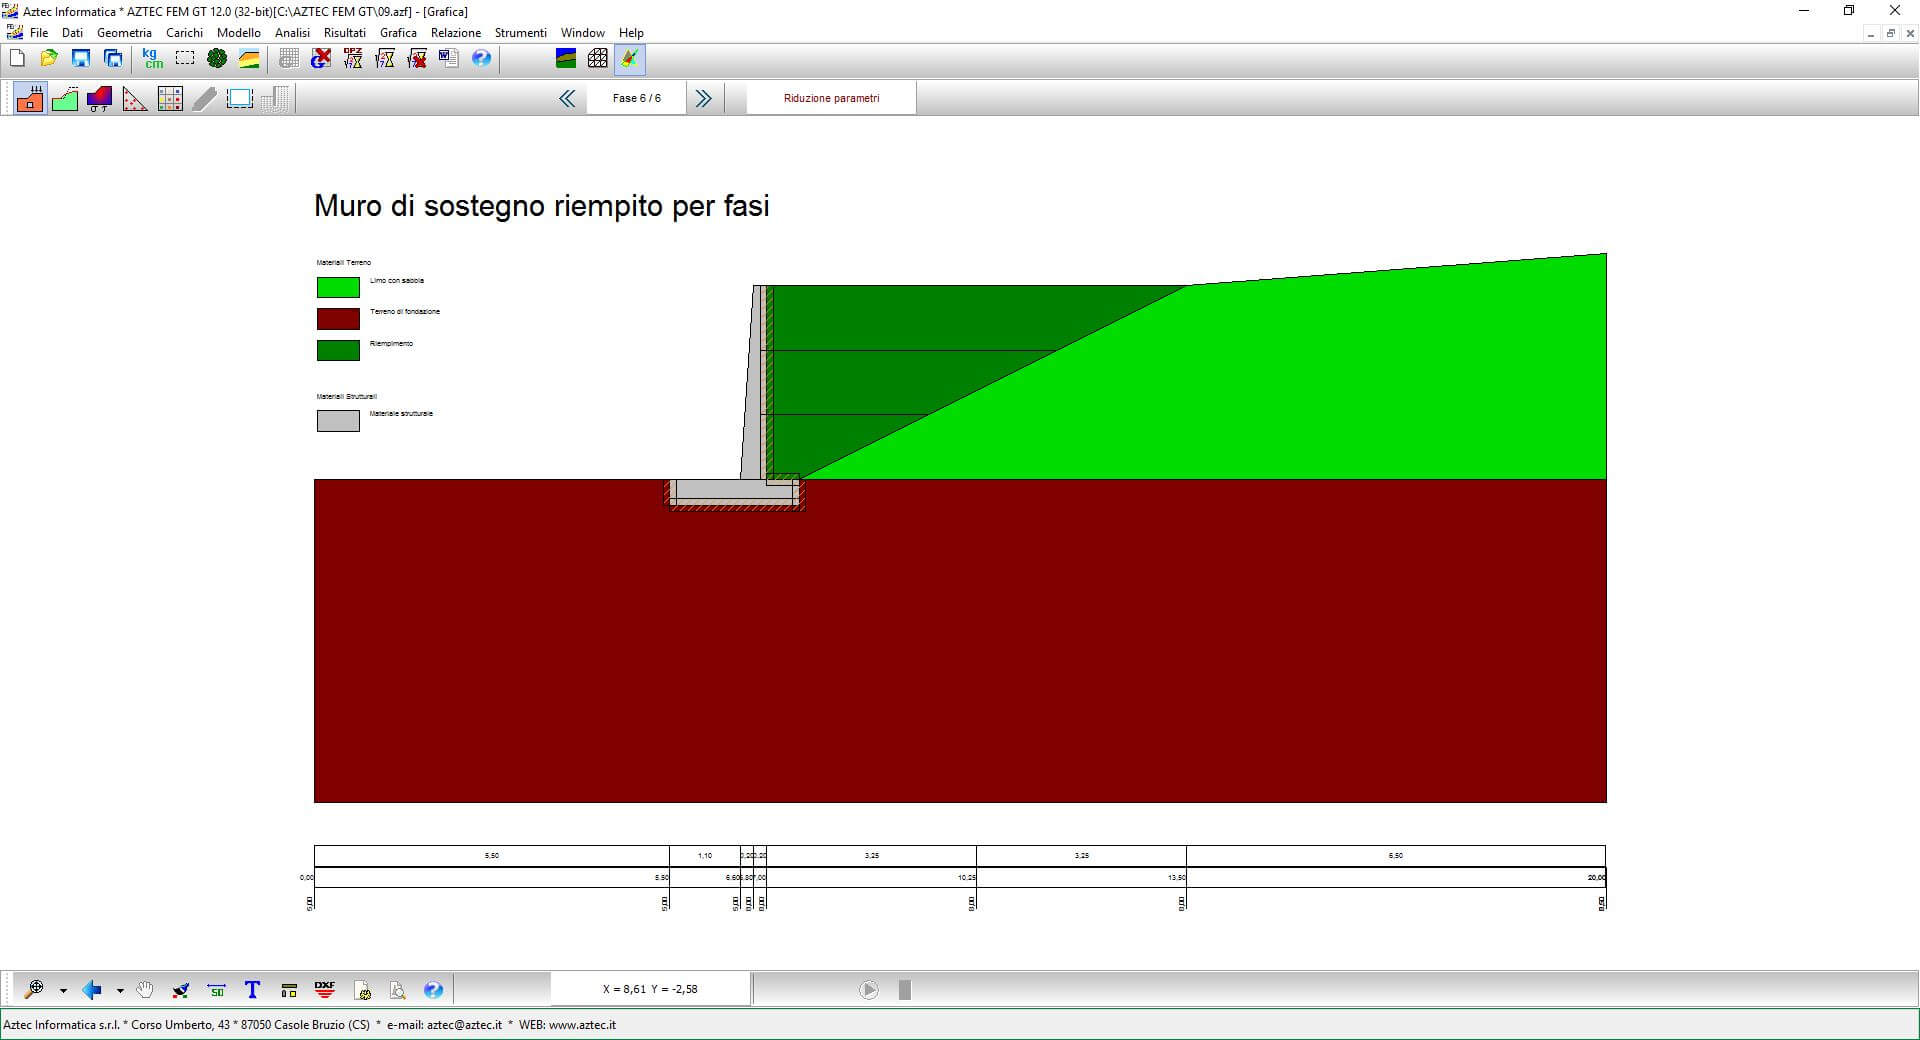Open dropdown arrow beside blue back arrow

tap(120, 991)
